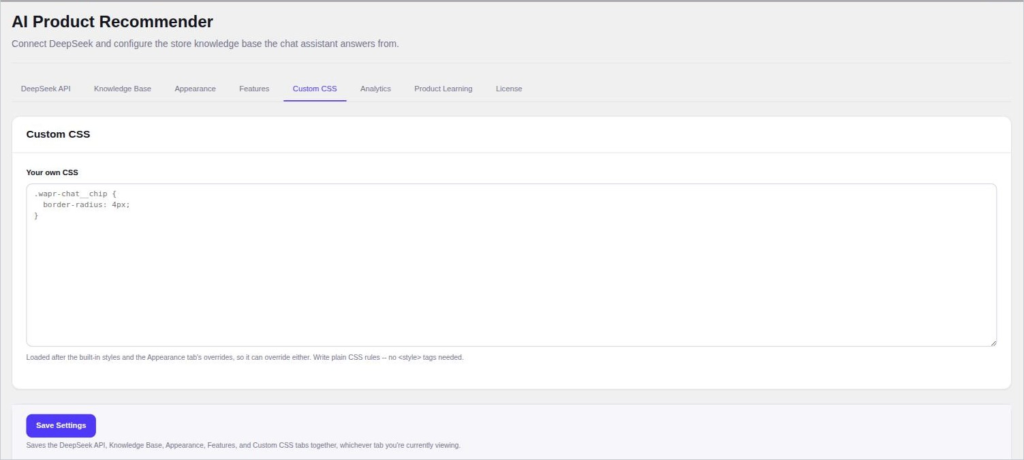
Task: Focus the Your own CSS textarea
Action: coord(511,265)
